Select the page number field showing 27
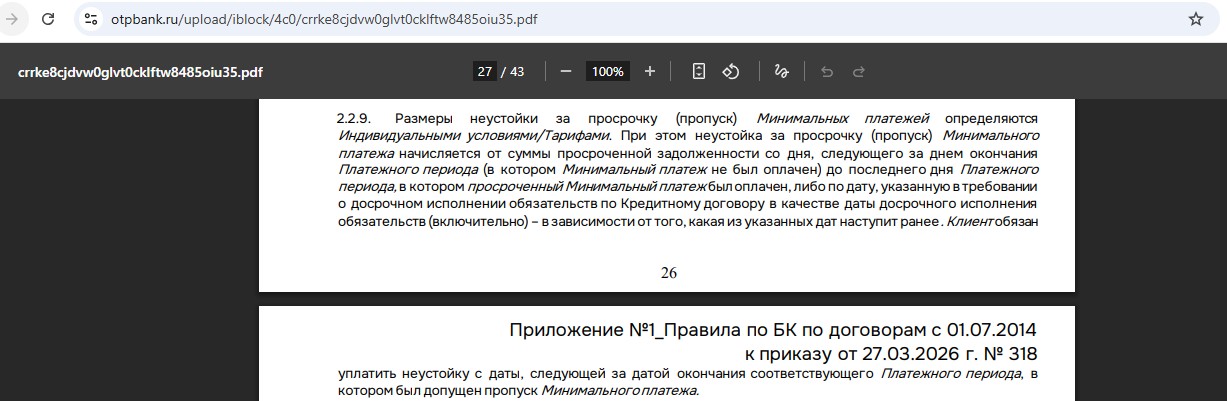Viewport: 1227px width, 401px height. [x=485, y=71]
